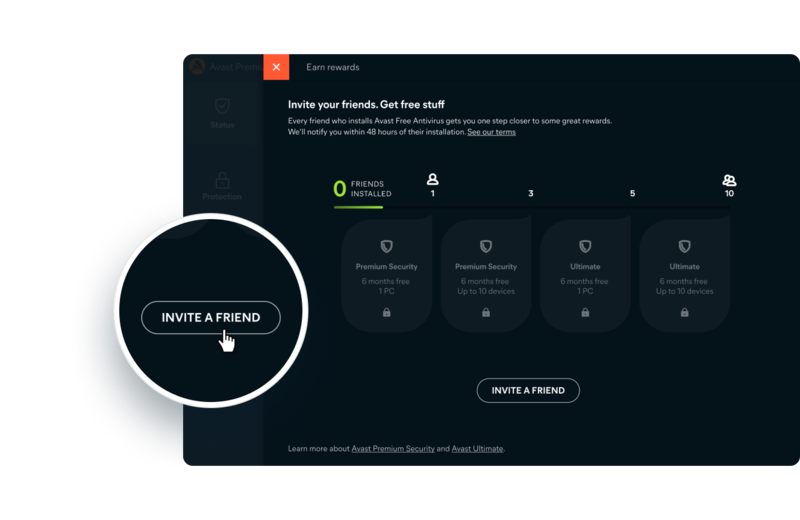Click lock icon on Premium Security 1 PC card
This screenshot has width=800, height=520.
coord(387,312)
